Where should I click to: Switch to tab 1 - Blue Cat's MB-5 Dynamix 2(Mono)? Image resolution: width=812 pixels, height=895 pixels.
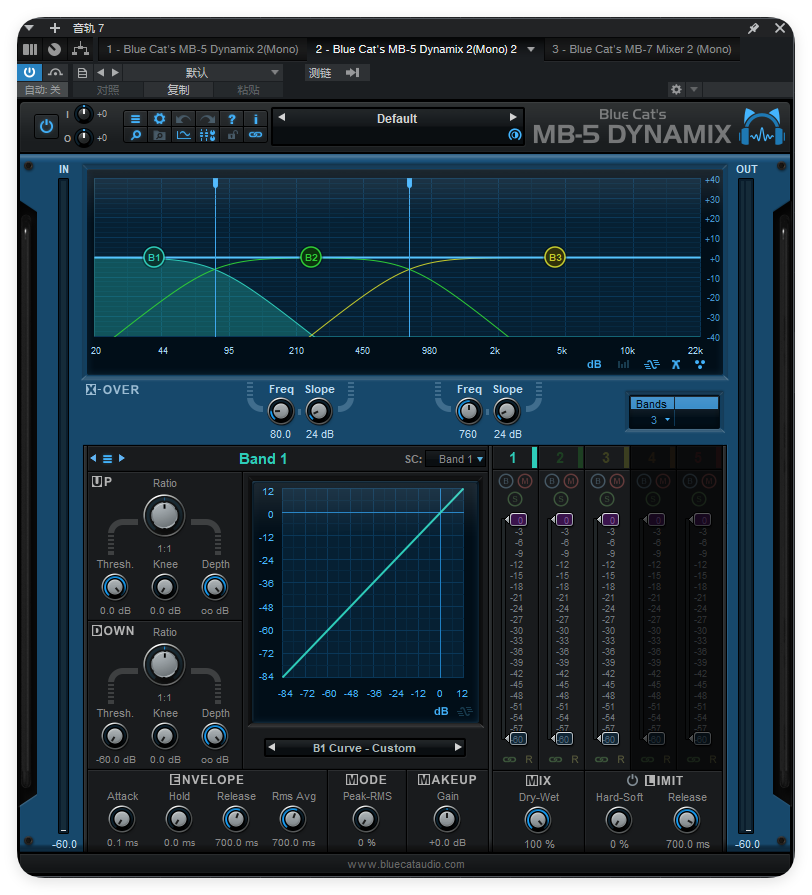click(203, 50)
